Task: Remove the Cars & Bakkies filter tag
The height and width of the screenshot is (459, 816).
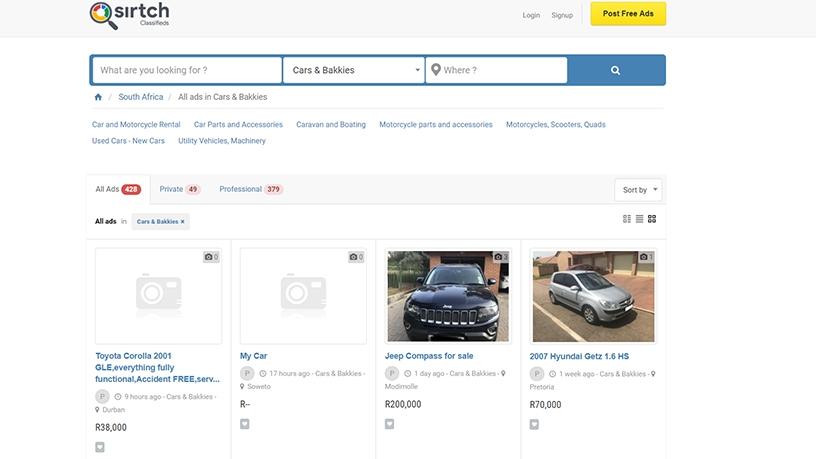Action: coord(182,221)
